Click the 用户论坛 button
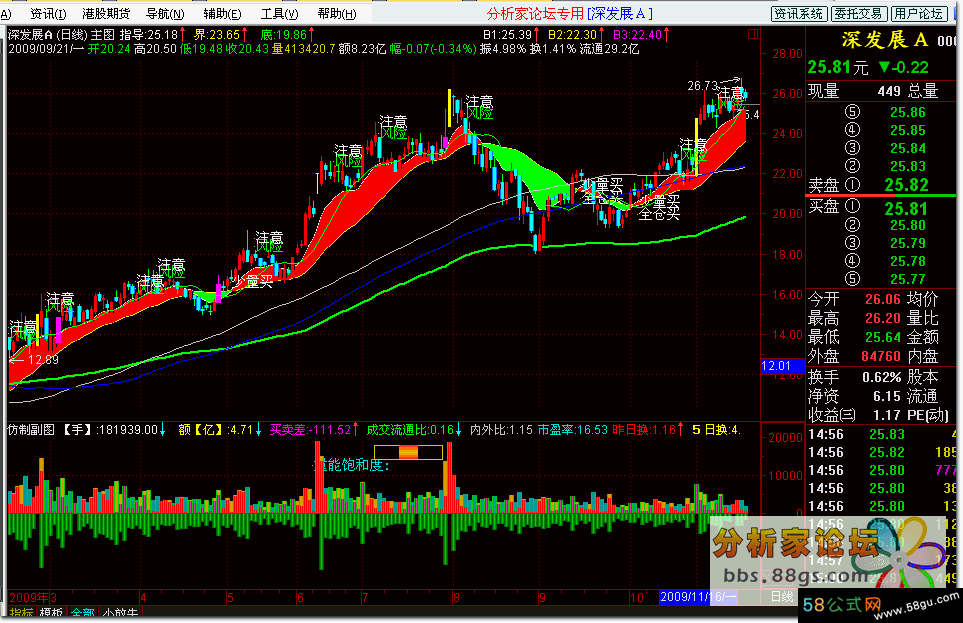The height and width of the screenshot is (623, 963). [x=918, y=14]
